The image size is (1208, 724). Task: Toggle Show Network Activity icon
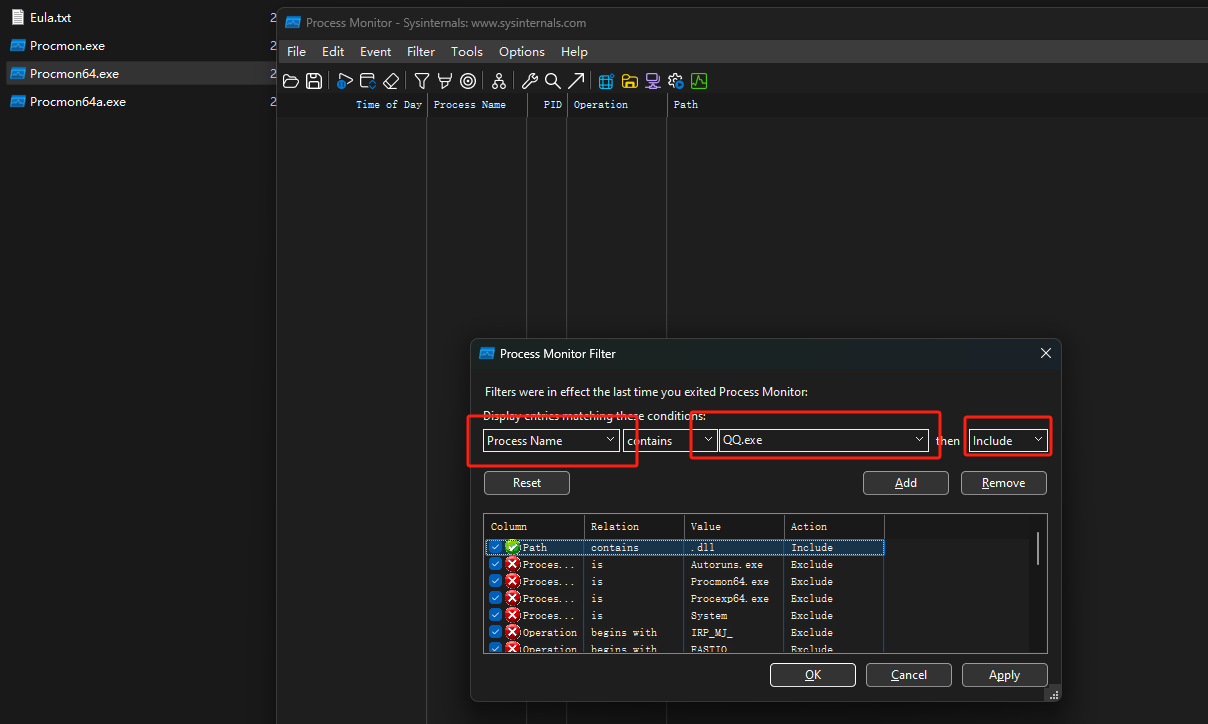[x=652, y=81]
